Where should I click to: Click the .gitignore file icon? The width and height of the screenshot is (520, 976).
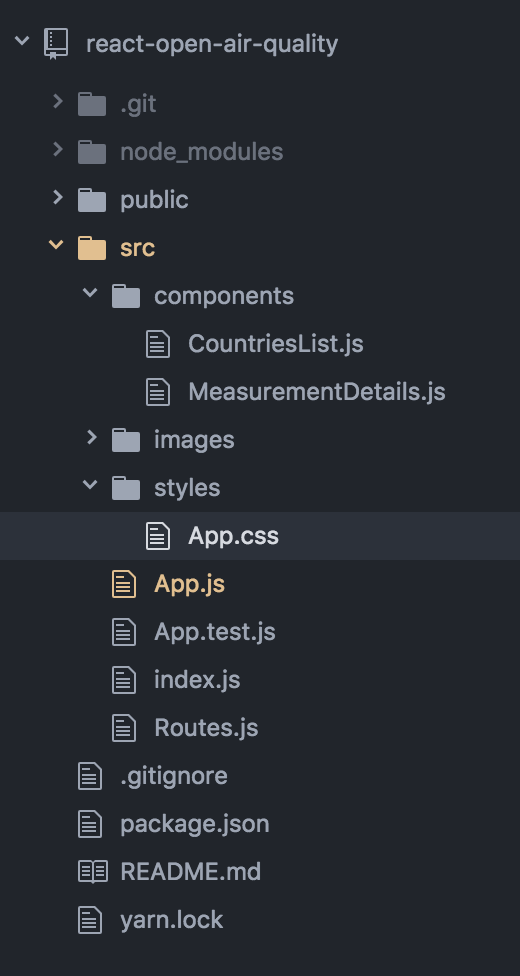pyautogui.click(x=90, y=776)
